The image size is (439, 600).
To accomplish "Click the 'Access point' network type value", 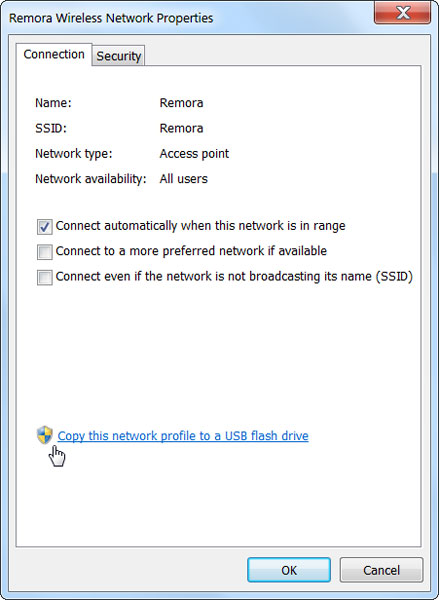I will click(x=194, y=154).
